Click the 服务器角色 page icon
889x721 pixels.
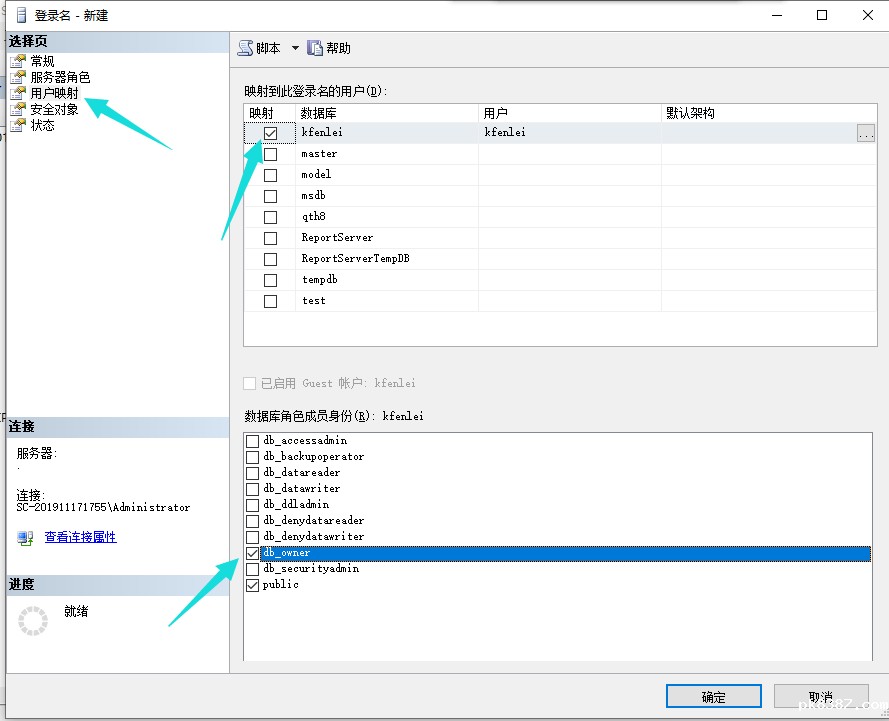(18, 78)
